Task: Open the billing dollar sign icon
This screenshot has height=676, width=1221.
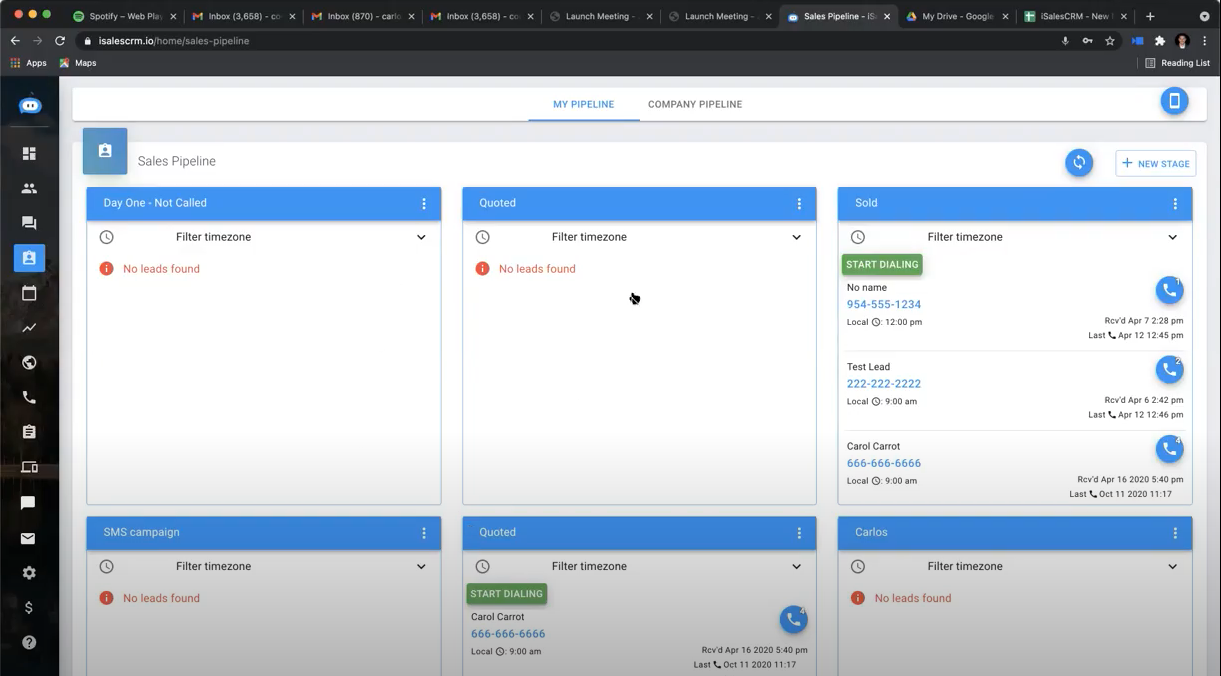Action: [x=29, y=608]
